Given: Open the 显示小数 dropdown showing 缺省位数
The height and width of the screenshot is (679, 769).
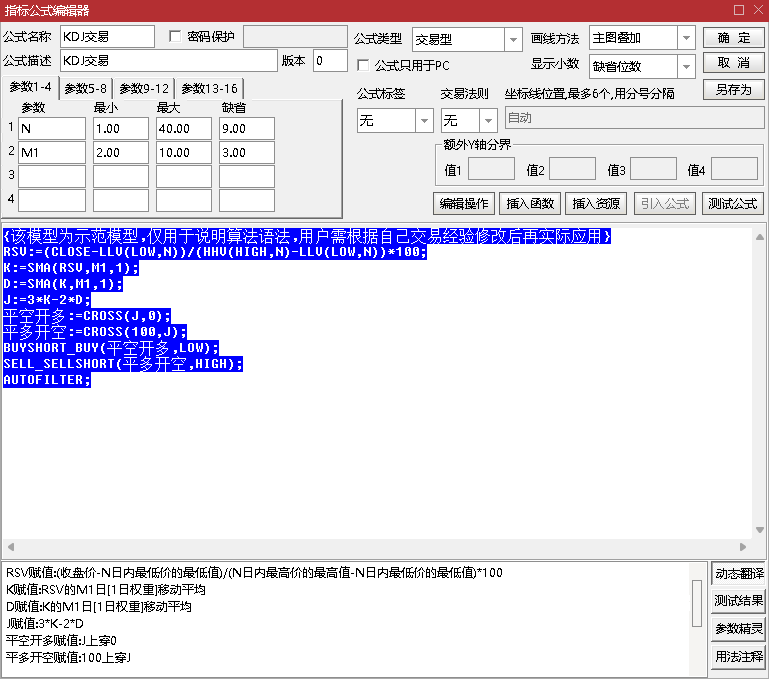Looking at the screenshot, I should coord(642,66).
